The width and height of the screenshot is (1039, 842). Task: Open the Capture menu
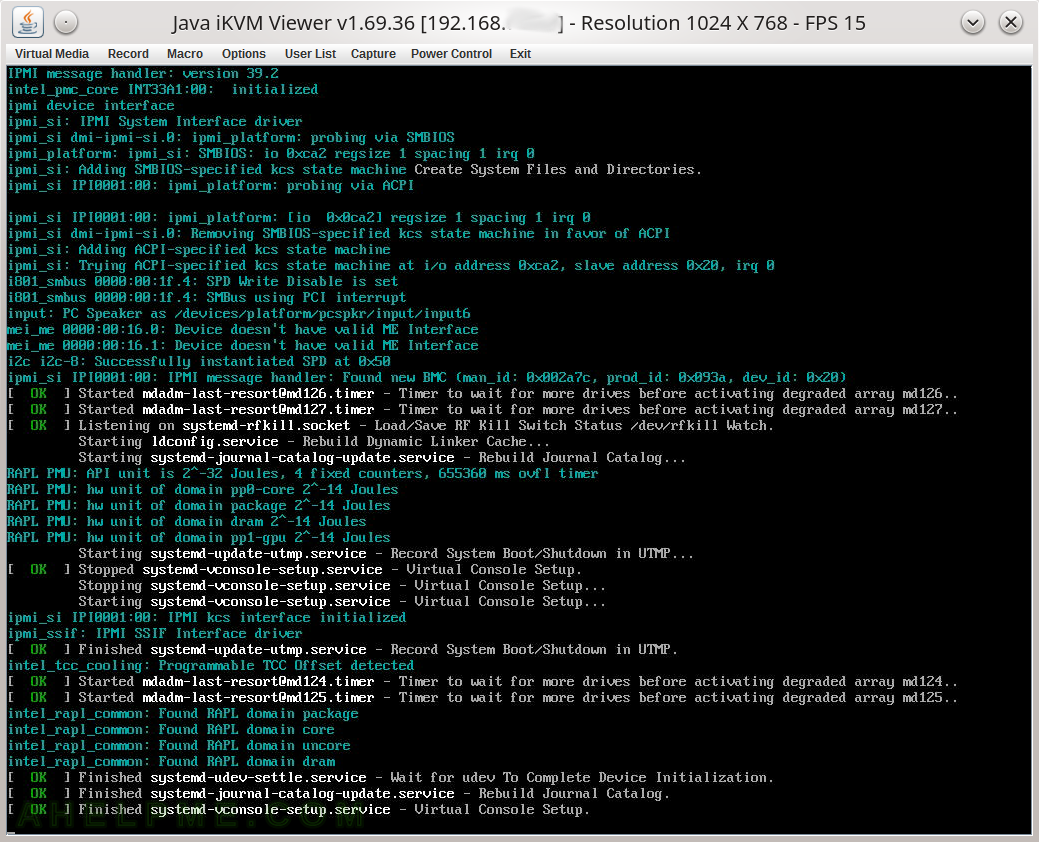coord(373,54)
